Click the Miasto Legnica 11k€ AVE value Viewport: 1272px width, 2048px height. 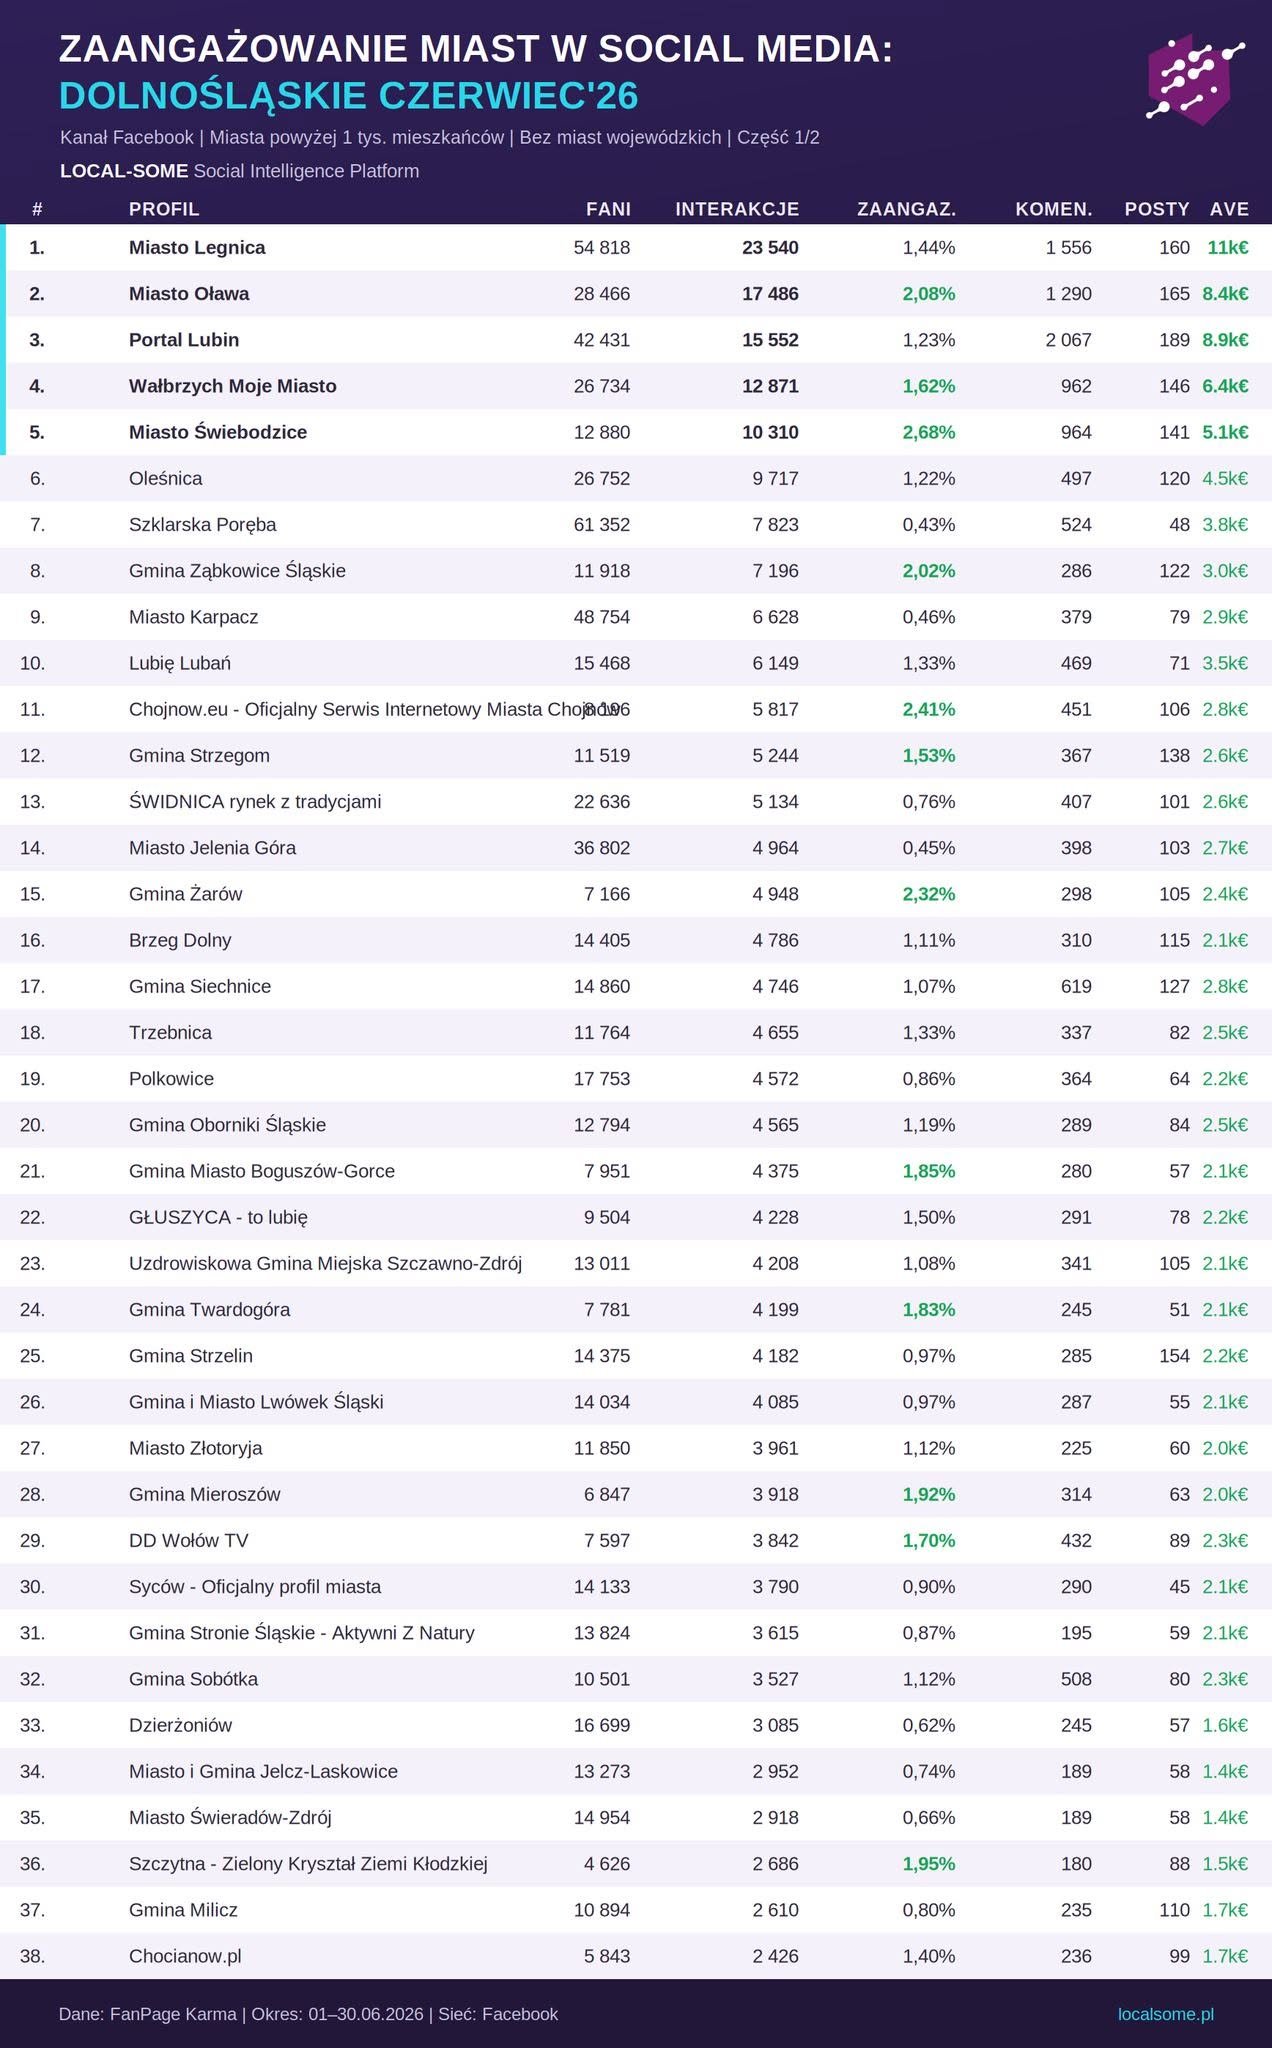pyautogui.click(x=1228, y=247)
